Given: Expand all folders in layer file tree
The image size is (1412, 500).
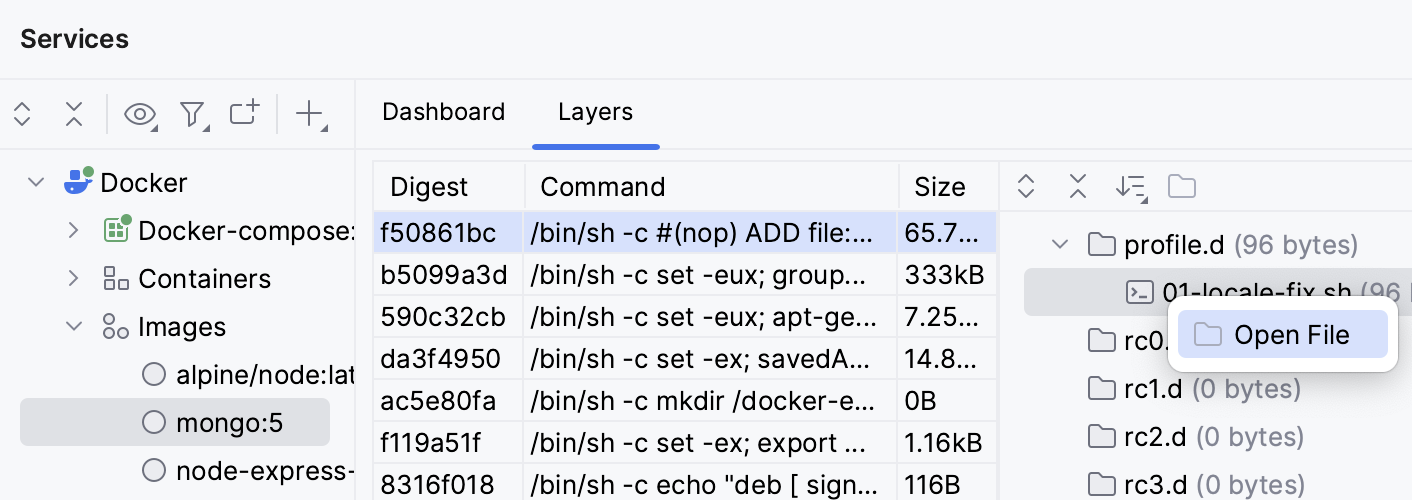Looking at the screenshot, I should click(1025, 186).
